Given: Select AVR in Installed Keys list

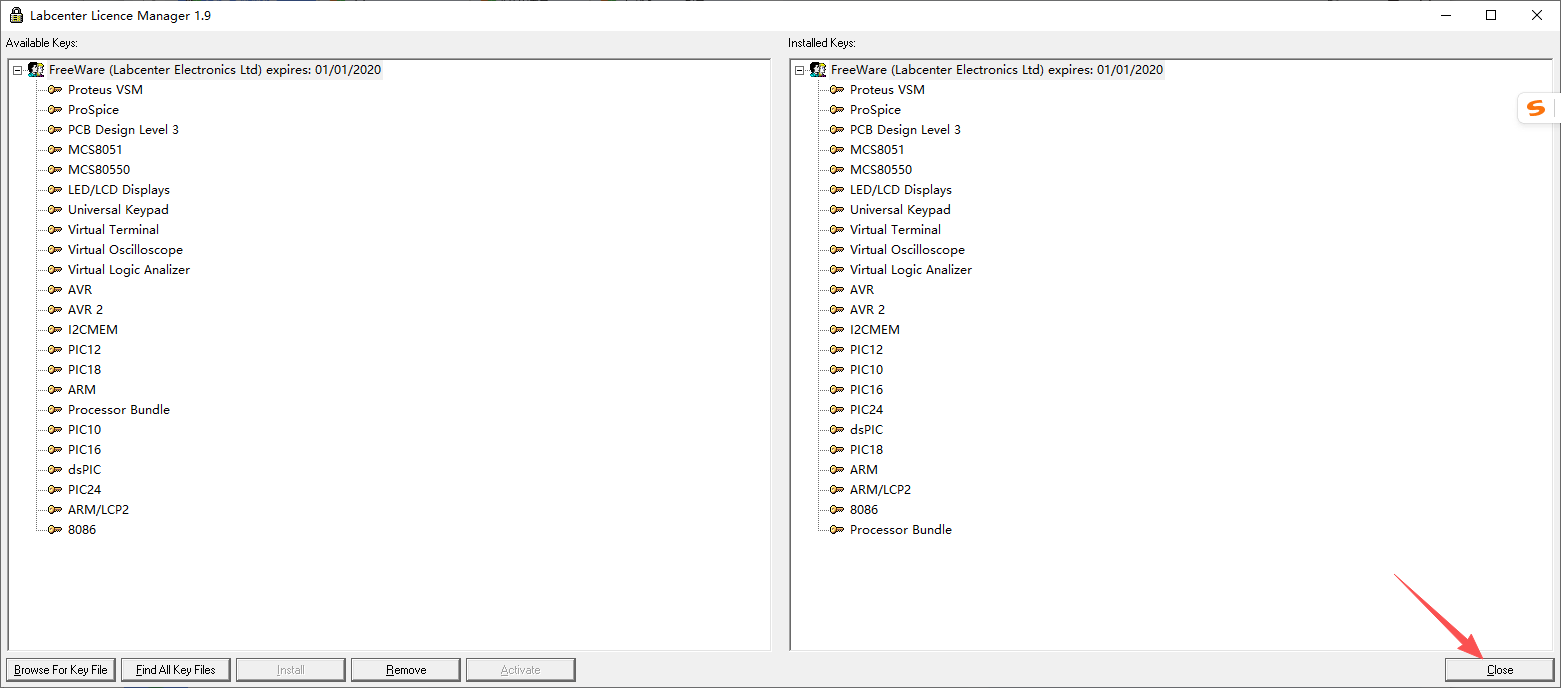Looking at the screenshot, I should (862, 290).
